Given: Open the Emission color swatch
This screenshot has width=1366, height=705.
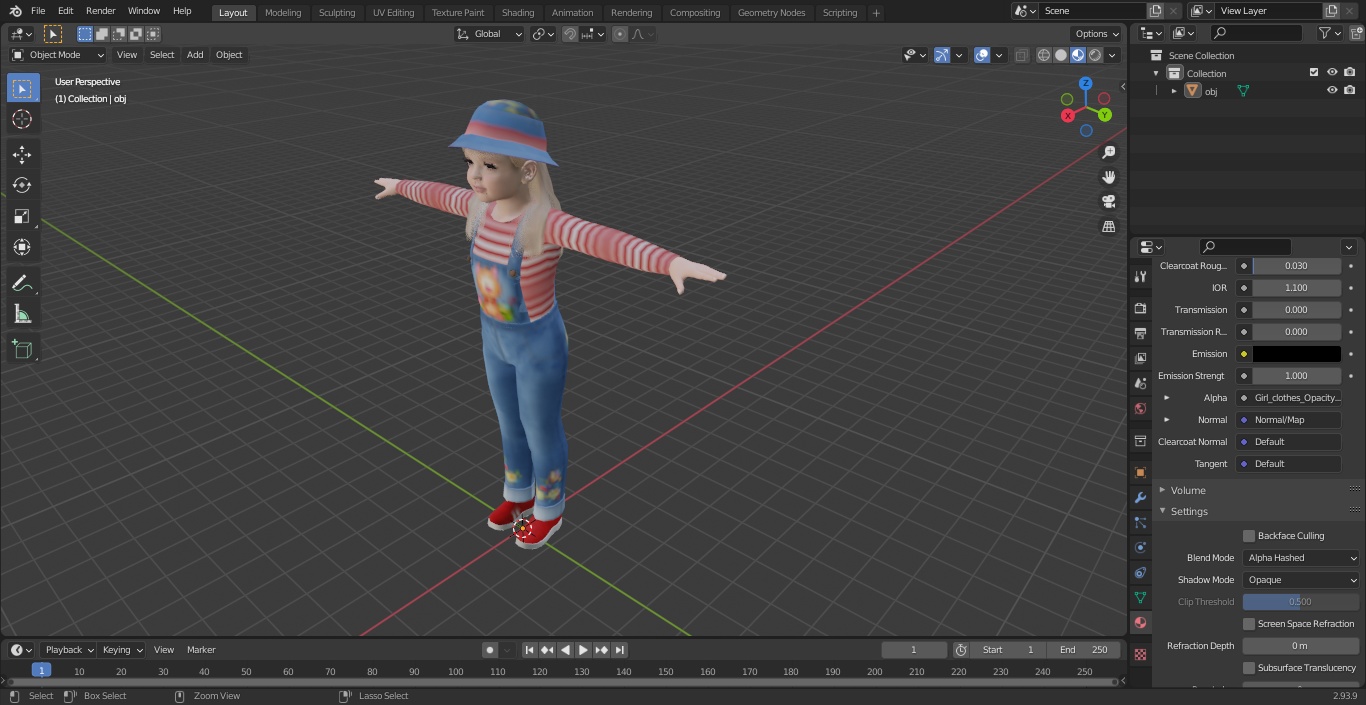Looking at the screenshot, I should [1297, 354].
